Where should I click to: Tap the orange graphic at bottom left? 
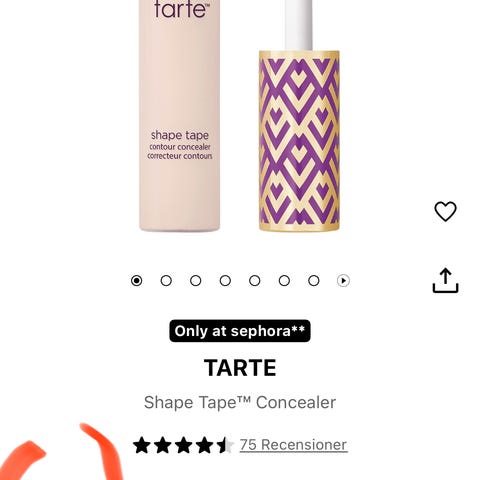[x=62, y=452]
